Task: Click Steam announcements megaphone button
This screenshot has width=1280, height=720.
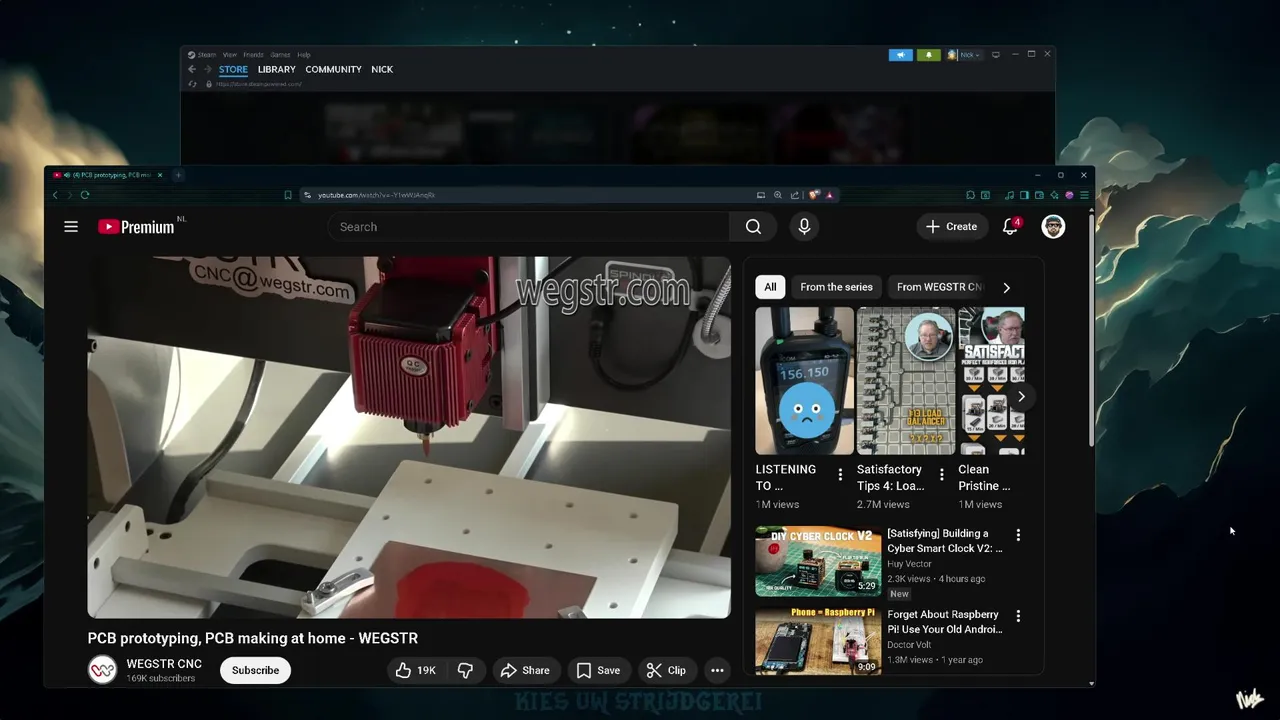Action: [x=901, y=55]
